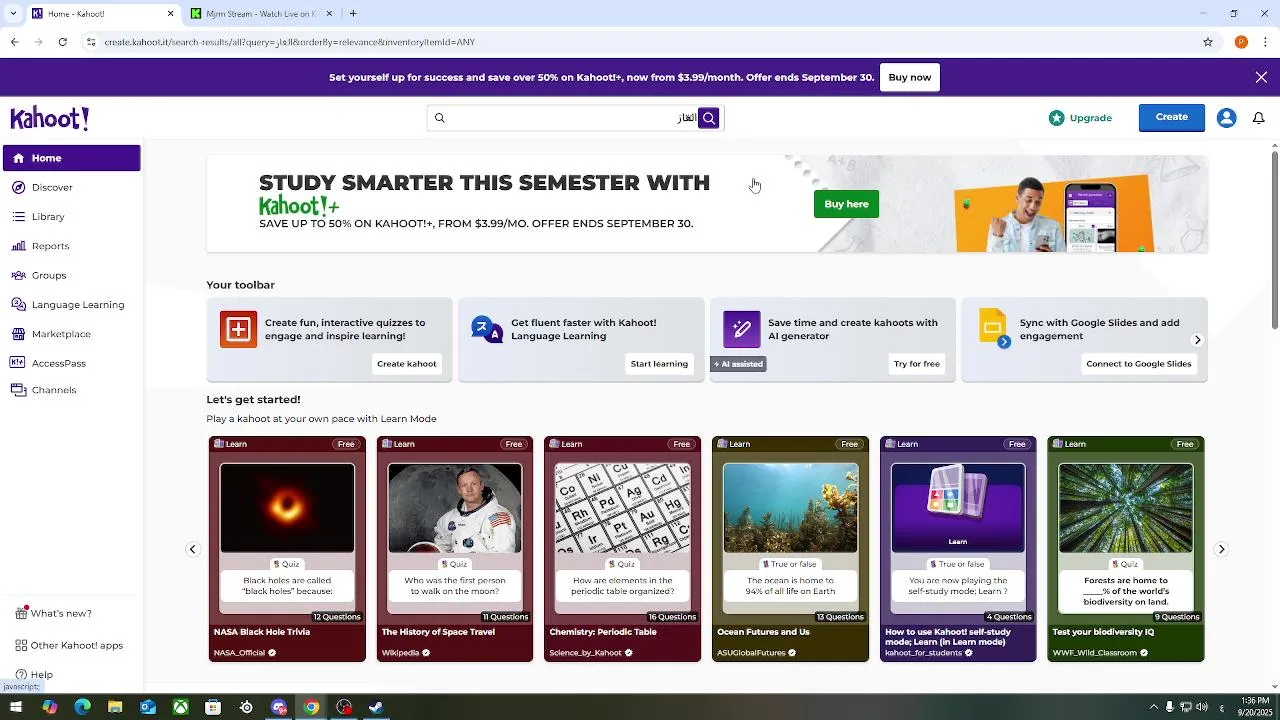Image resolution: width=1280 pixels, height=720 pixels.
Task: Click Try for free button
Action: [917, 364]
